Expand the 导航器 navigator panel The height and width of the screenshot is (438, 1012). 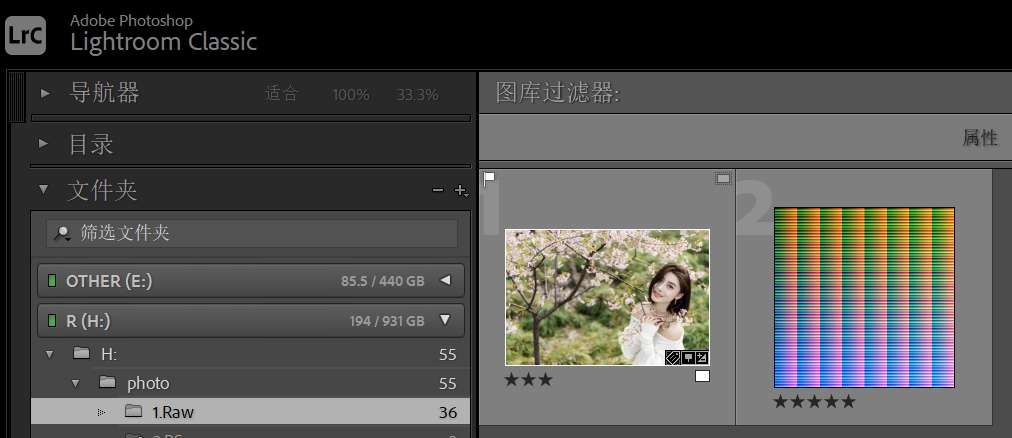(45, 94)
